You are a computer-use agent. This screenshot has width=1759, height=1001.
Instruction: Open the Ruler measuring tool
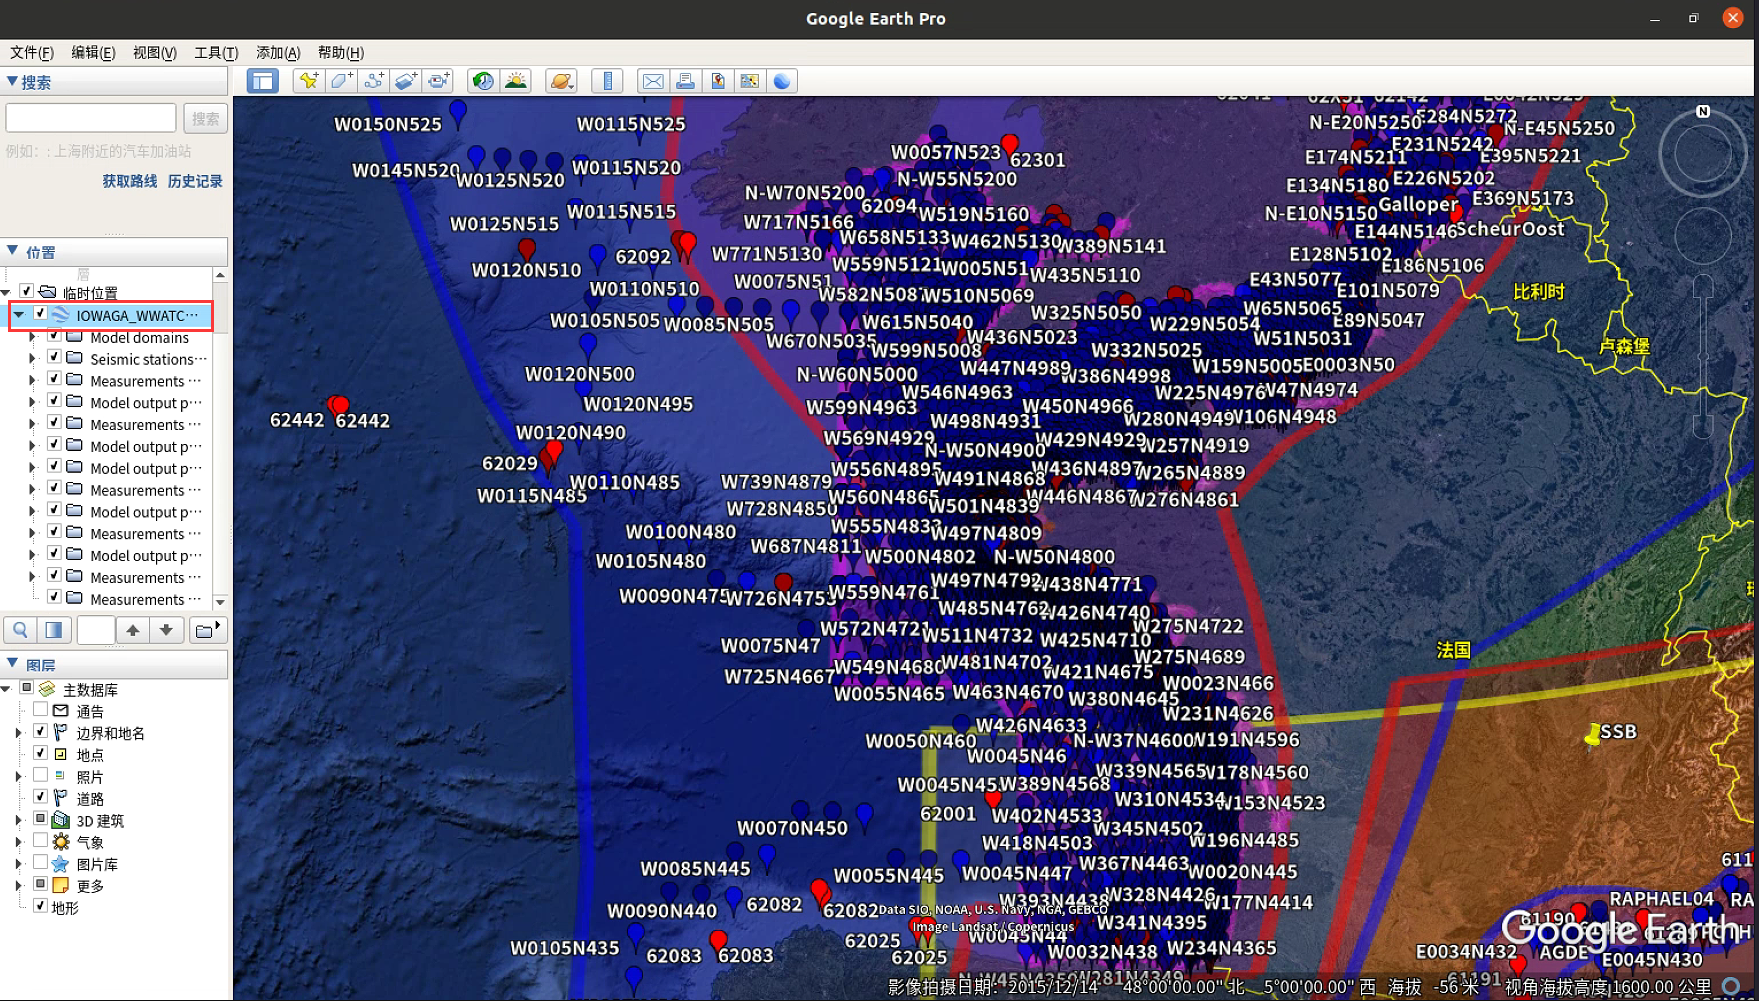click(x=607, y=81)
